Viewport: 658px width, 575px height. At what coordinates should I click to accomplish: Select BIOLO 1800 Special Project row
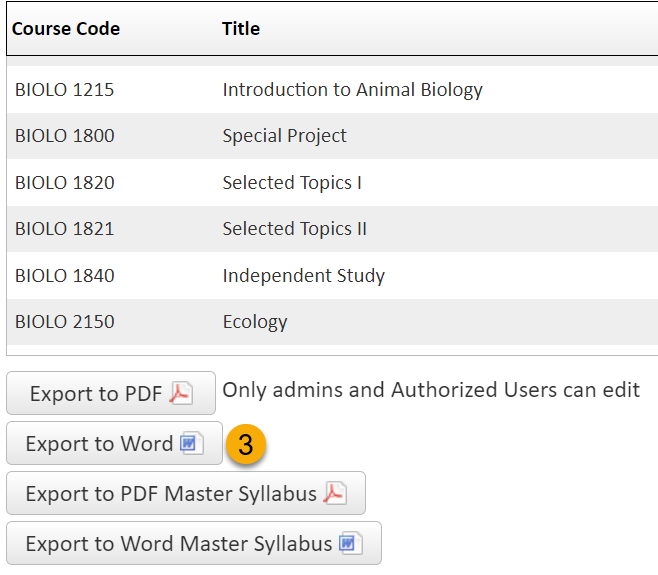click(332, 136)
